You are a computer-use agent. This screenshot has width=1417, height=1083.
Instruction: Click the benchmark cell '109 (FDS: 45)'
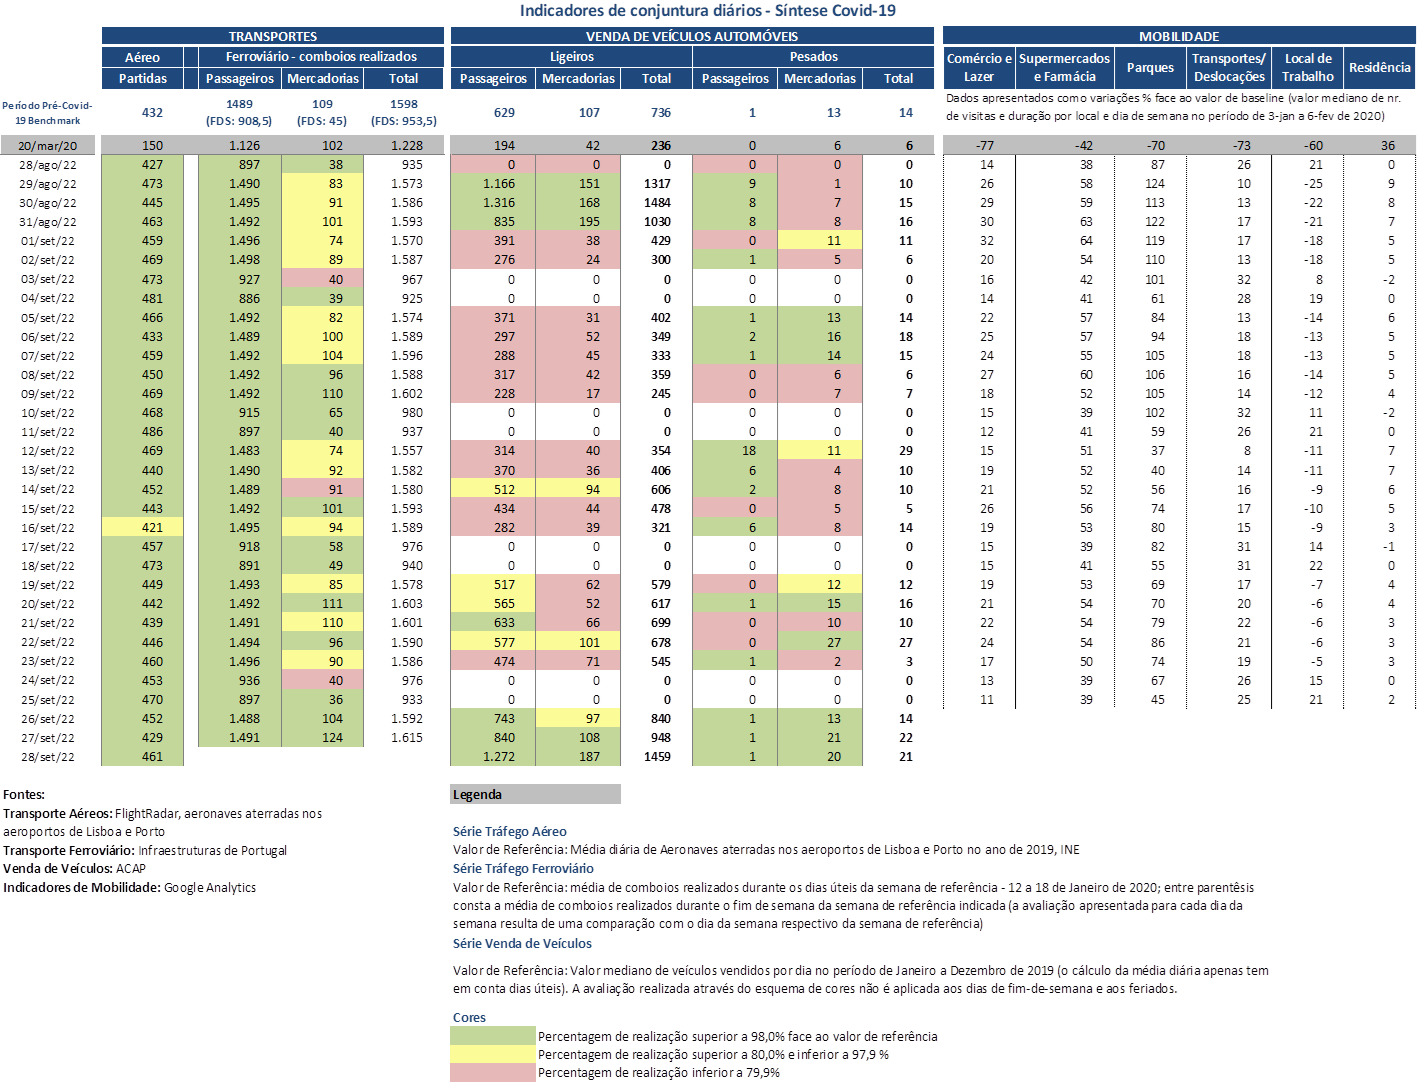(322, 112)
